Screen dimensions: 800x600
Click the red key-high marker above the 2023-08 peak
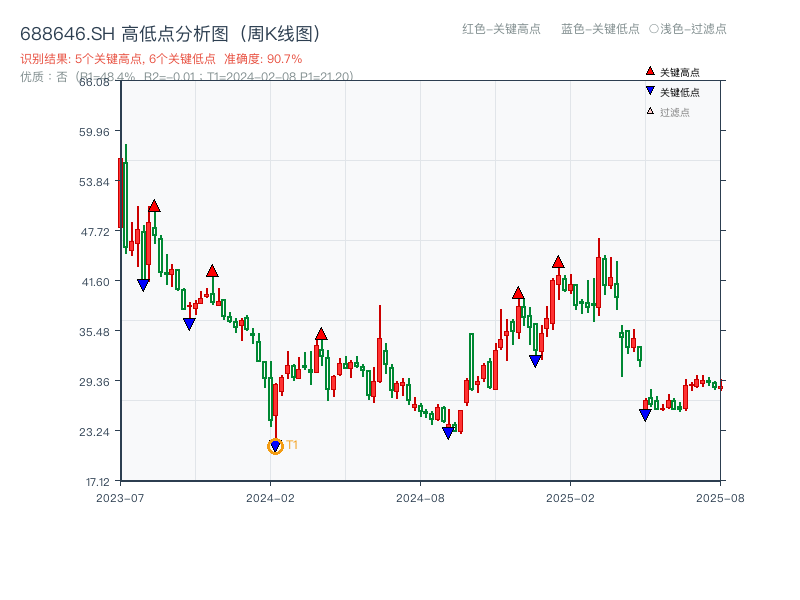154,206
